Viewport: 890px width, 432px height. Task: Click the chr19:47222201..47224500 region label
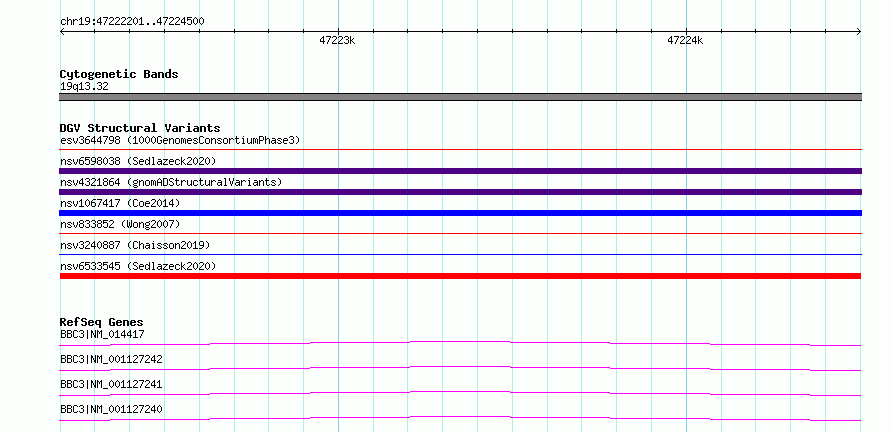tap(132, 22)
